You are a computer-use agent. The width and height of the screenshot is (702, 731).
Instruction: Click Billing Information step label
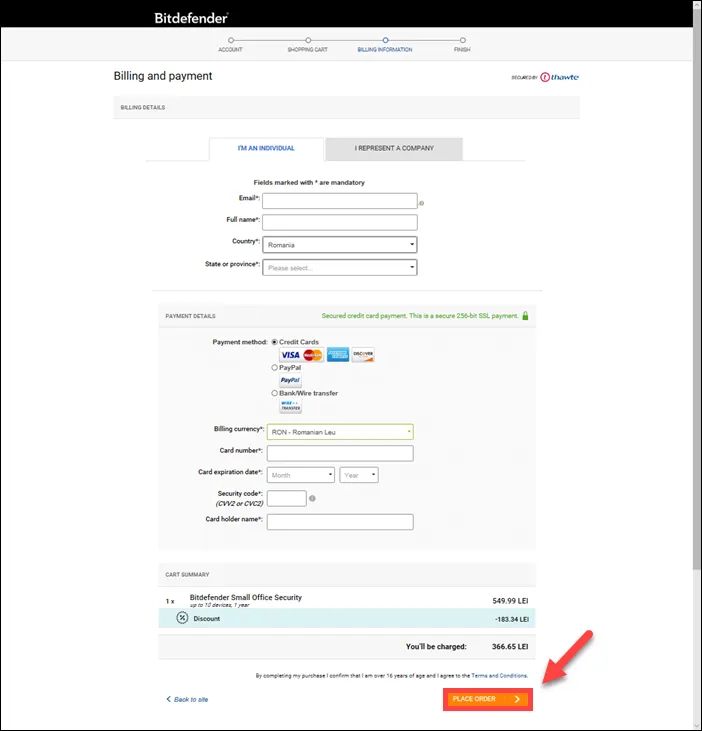coord(385,49)
